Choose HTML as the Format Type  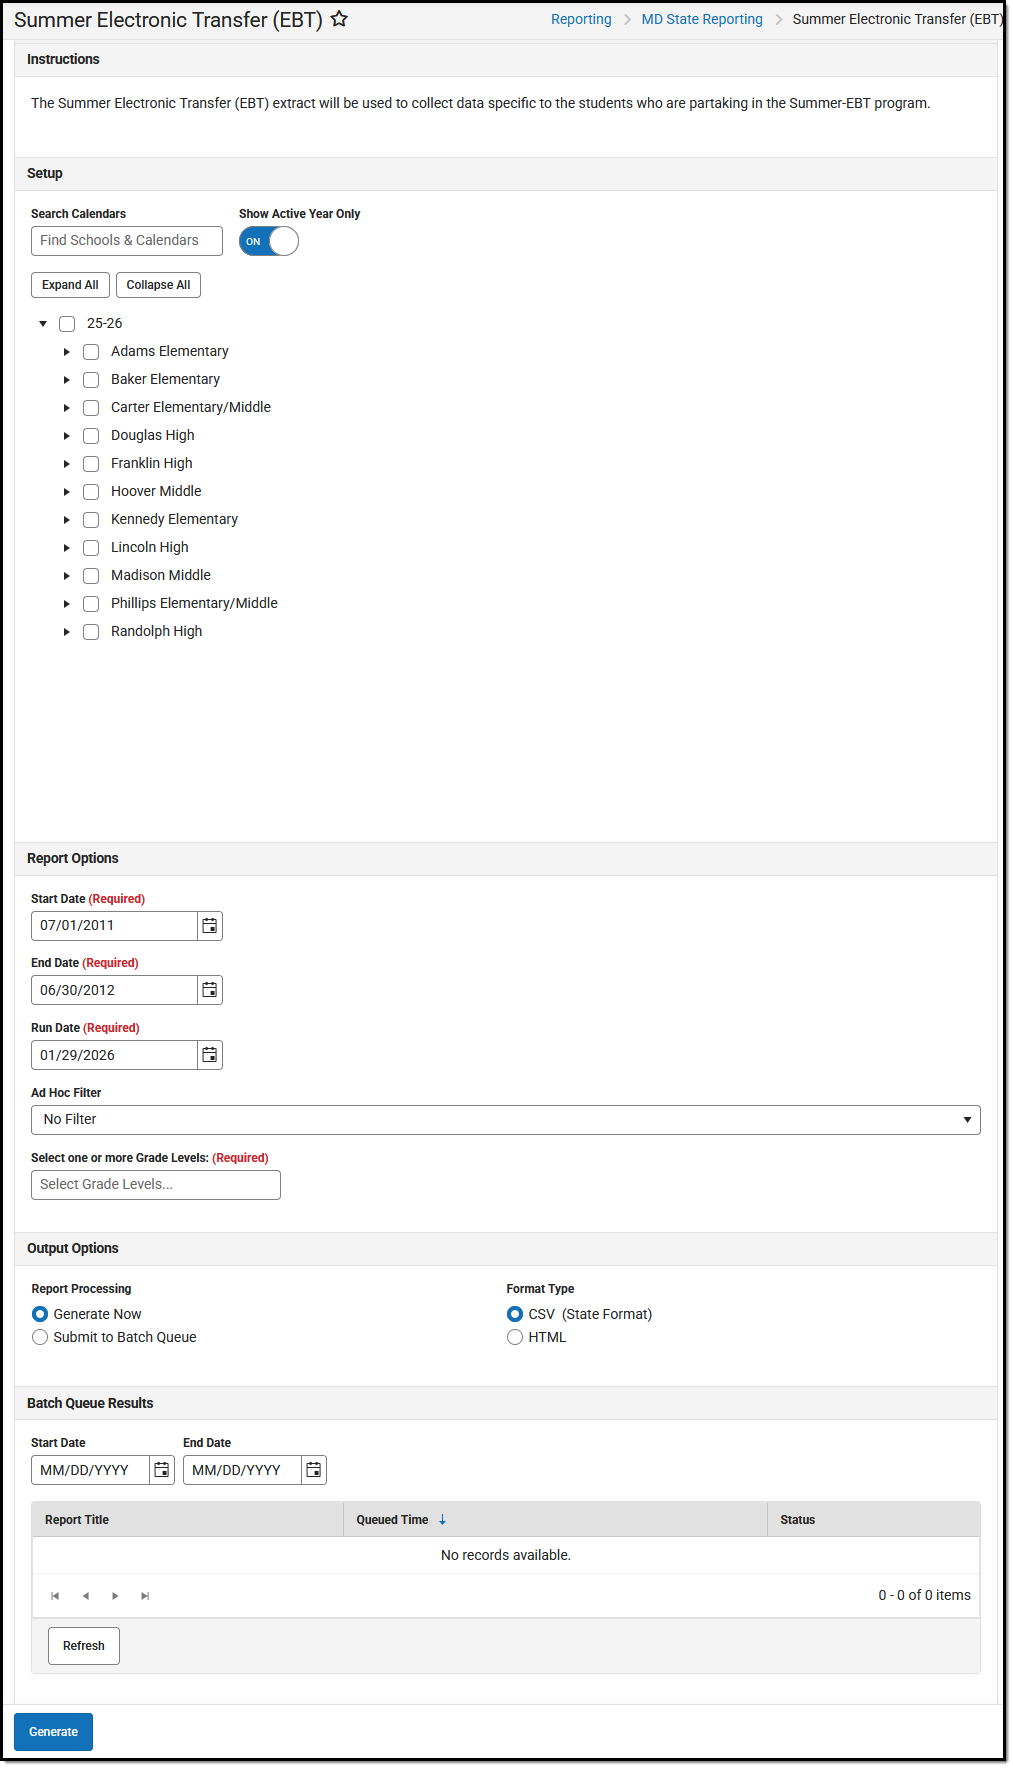pos(515,1337)
